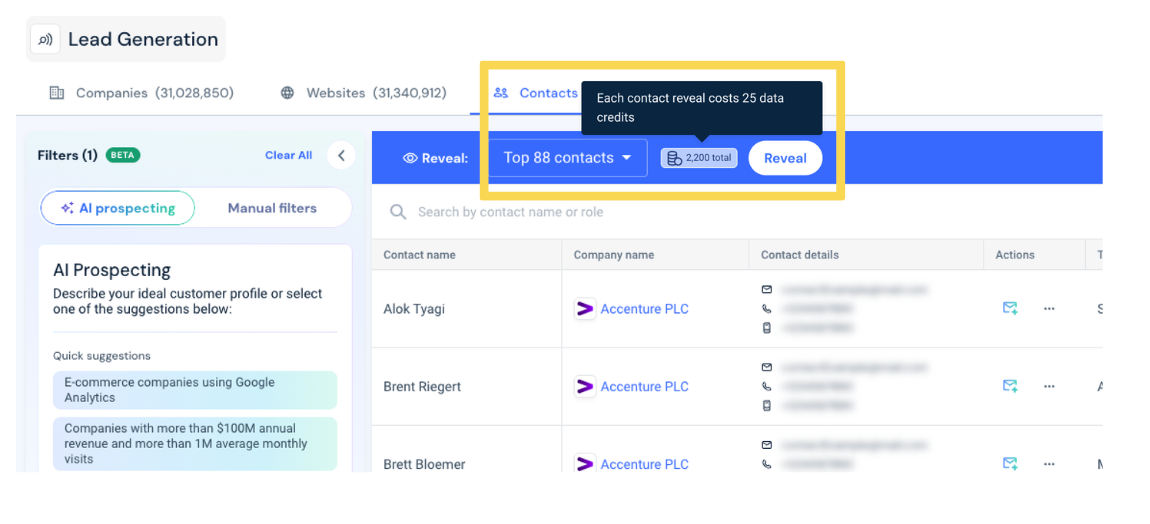
Task: Click the Websites globe icon
Action: [288, 93]
